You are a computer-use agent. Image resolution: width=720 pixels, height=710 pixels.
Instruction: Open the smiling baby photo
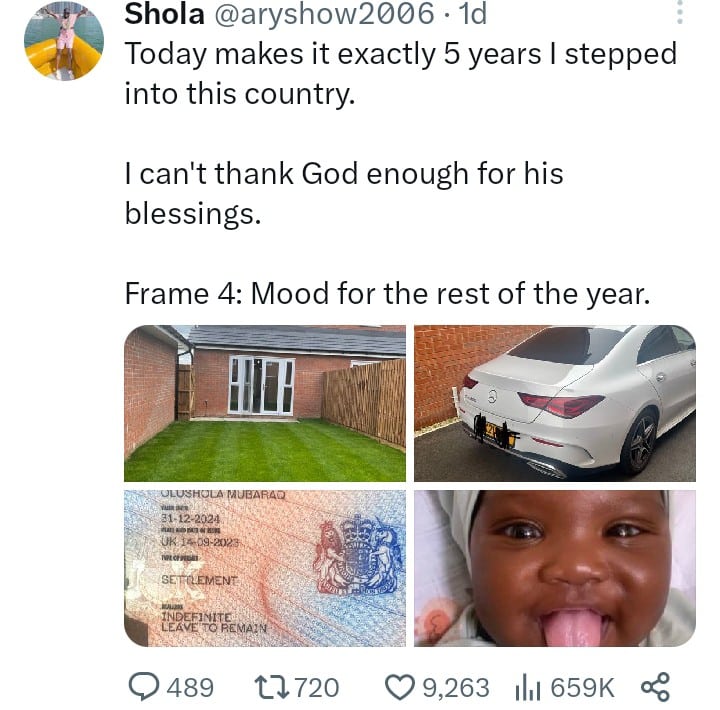555,568
